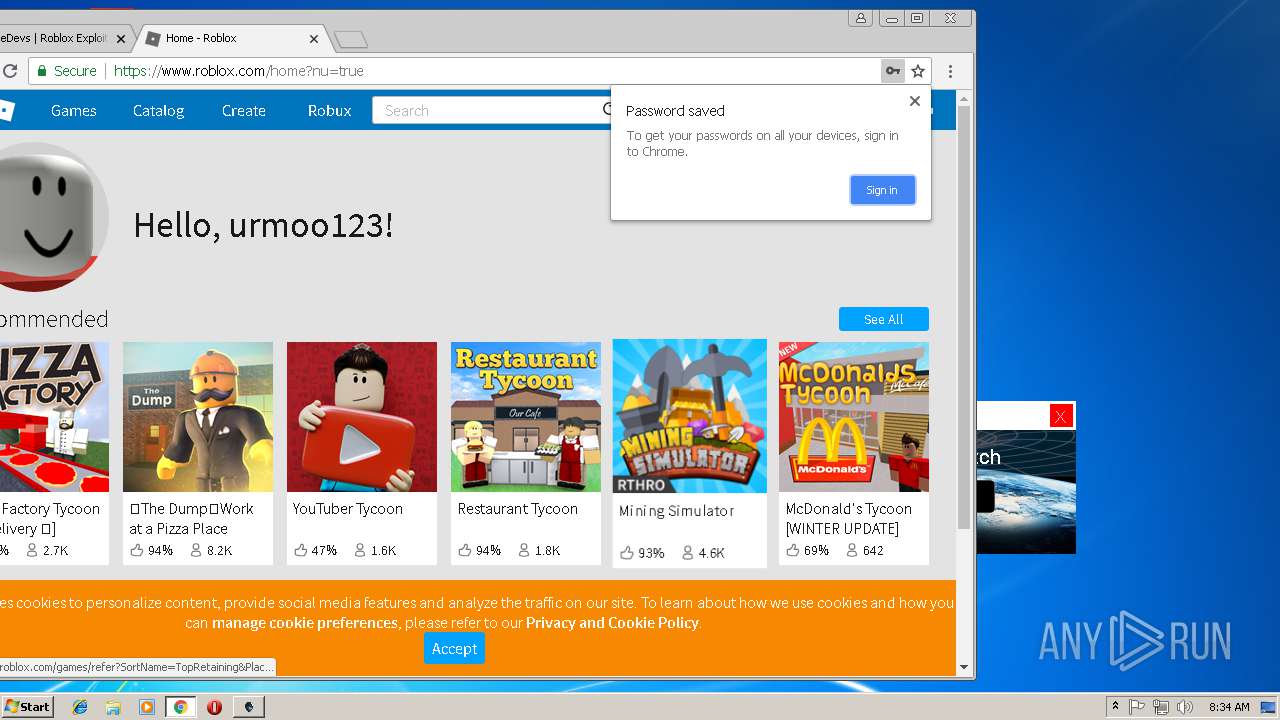Open the Games menu item
Image resolution: width=1280 pixels, height=720 pixels.
(x=74, y=111)
